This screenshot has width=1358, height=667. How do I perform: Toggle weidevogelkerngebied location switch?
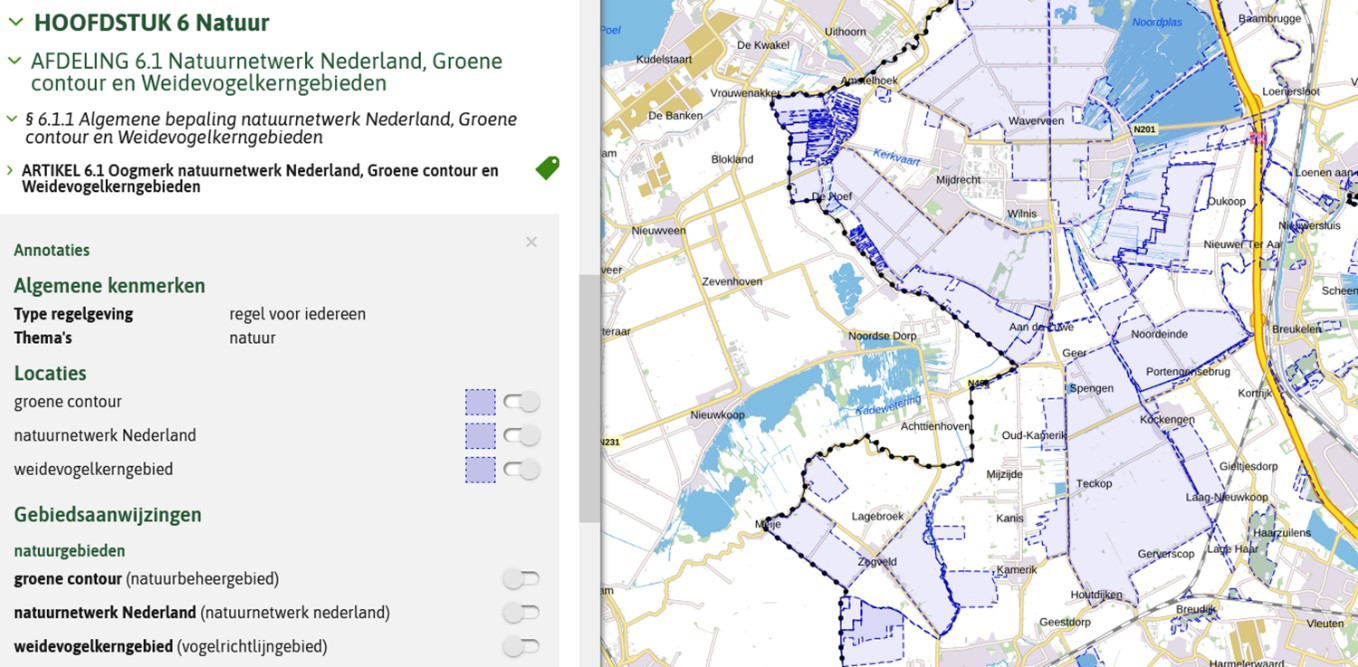pyautogui.click(x=521, y=469)
